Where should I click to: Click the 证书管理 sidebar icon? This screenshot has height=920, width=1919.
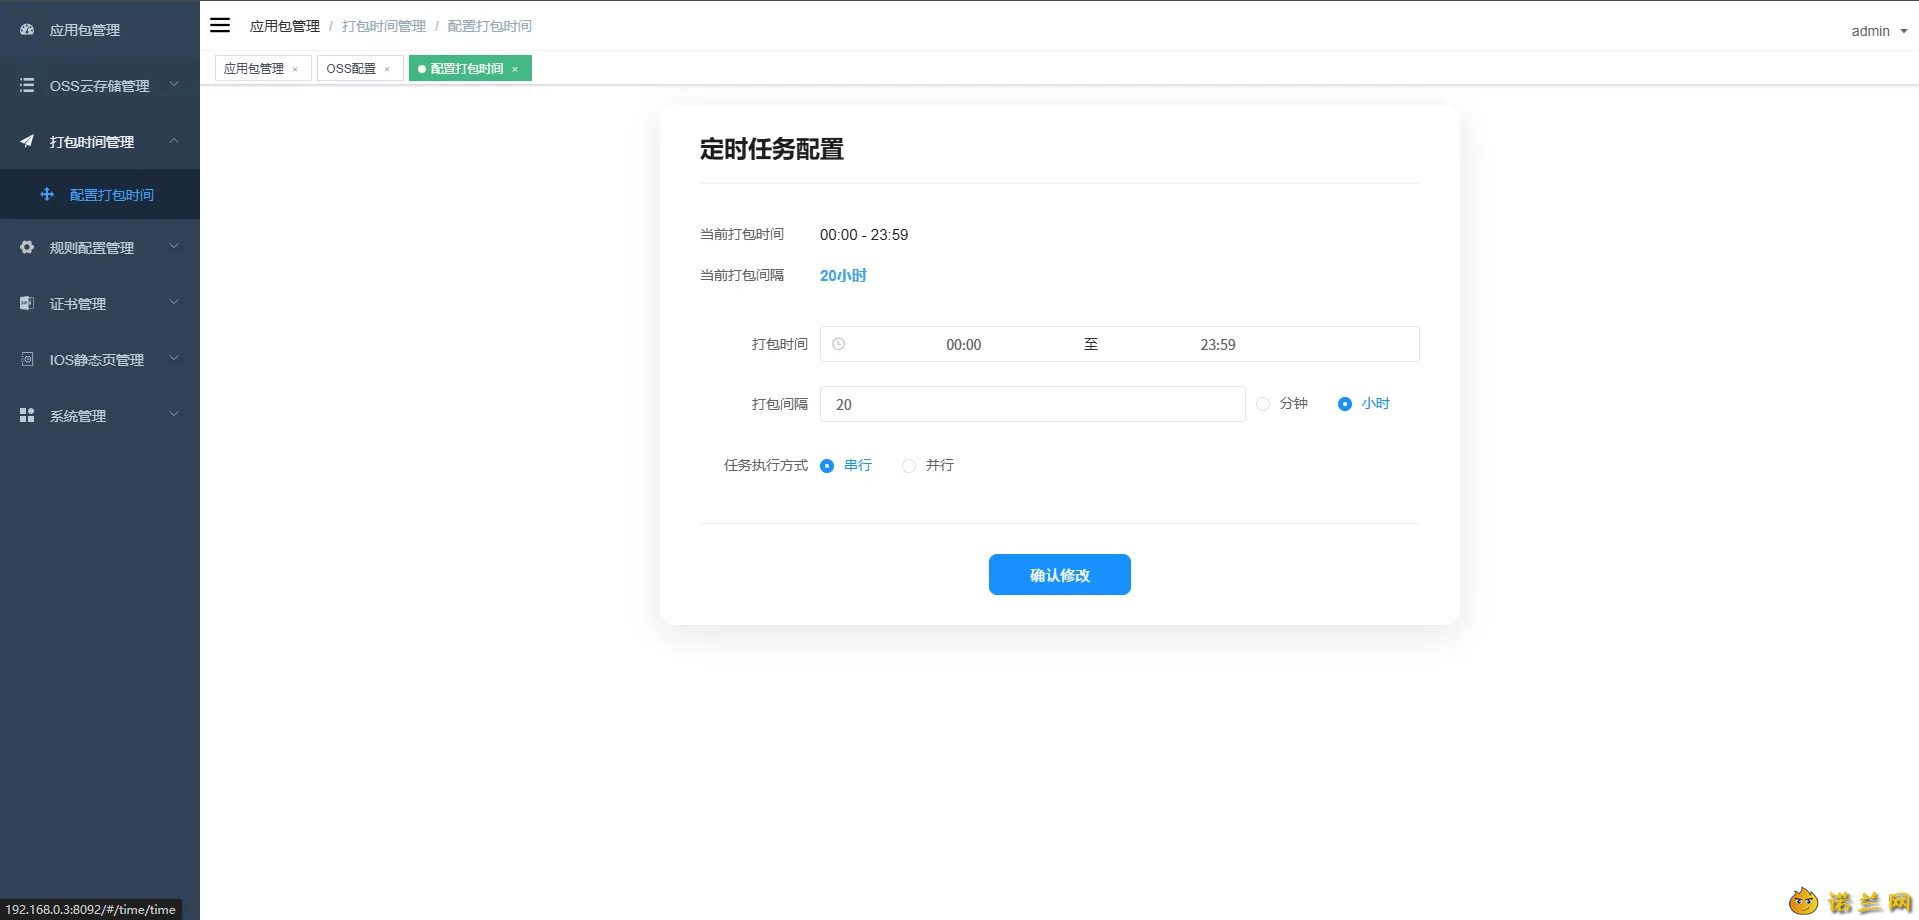pos(27,304)
